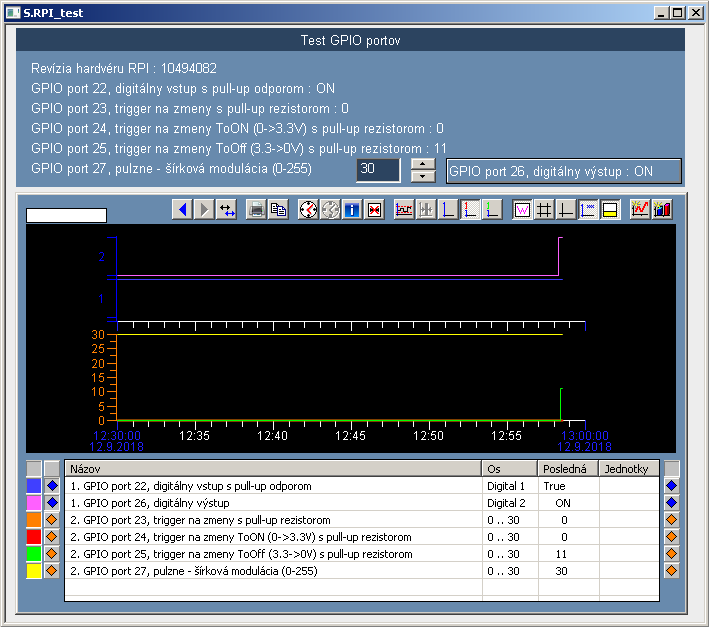
Task: Click the clock icon in graph toolbar
Action: point(308,209)
